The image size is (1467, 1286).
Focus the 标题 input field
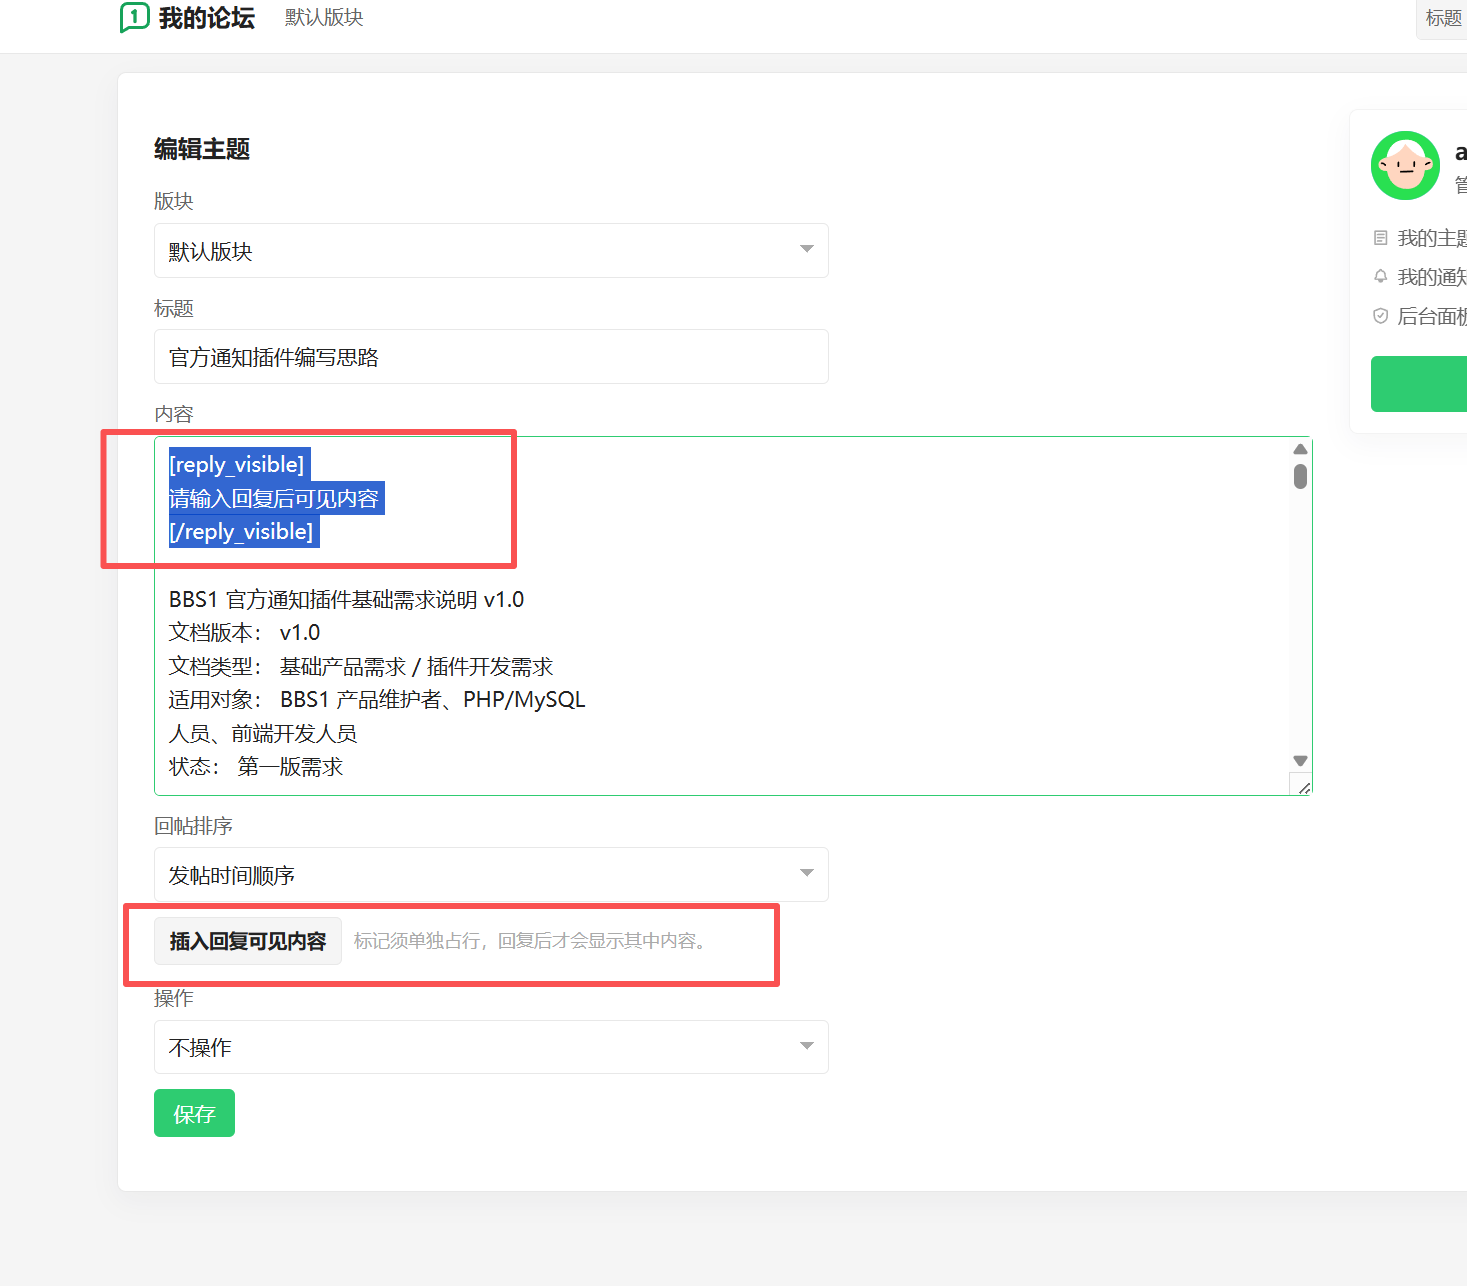coord(491,356)
